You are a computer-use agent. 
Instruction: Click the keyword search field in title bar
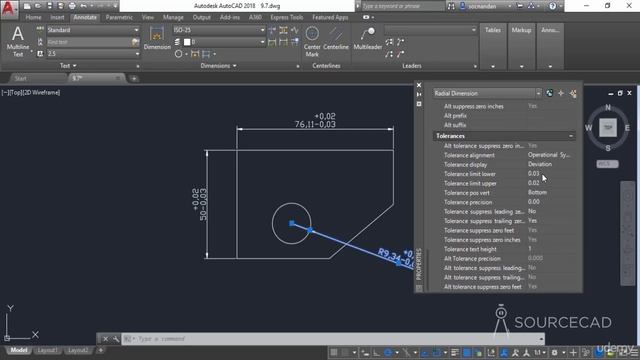pyautogui.click(x=403, y=6)
